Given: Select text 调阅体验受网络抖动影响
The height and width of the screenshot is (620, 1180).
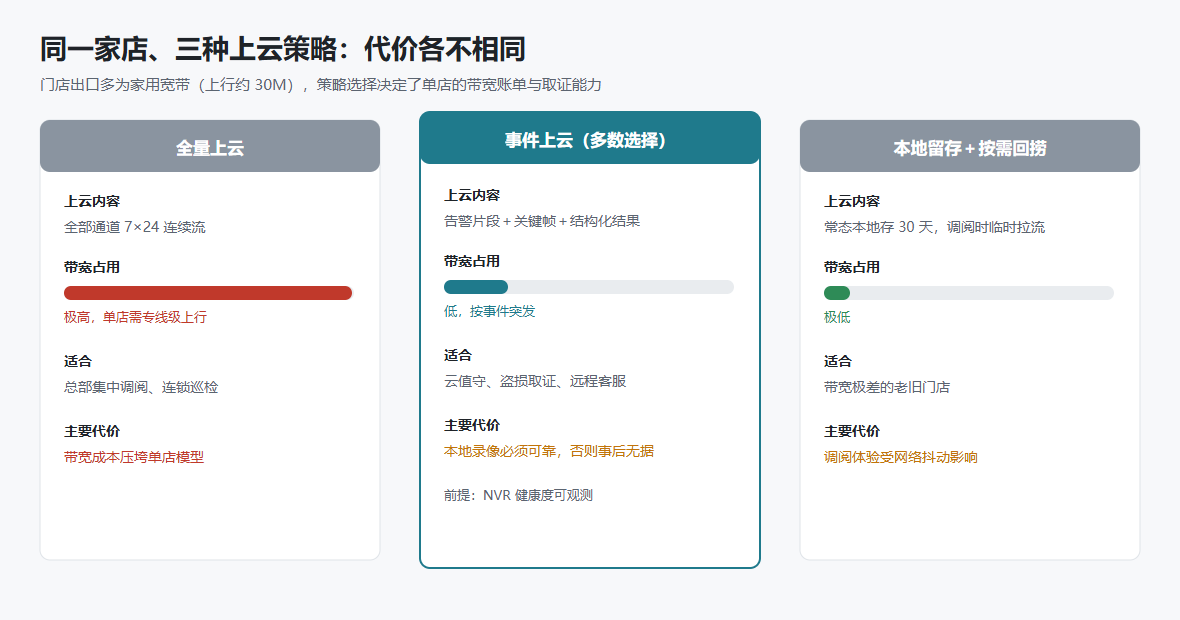Looking at the screenshot, I should pyautogui.click(x=901, y=457).
